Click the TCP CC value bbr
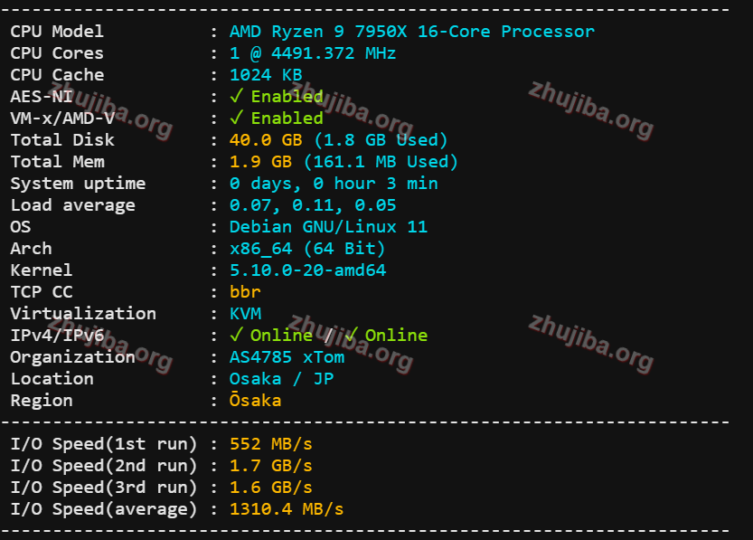Image resolution: width=753 pixels, height=540 pixels. [x=245, y=292]
